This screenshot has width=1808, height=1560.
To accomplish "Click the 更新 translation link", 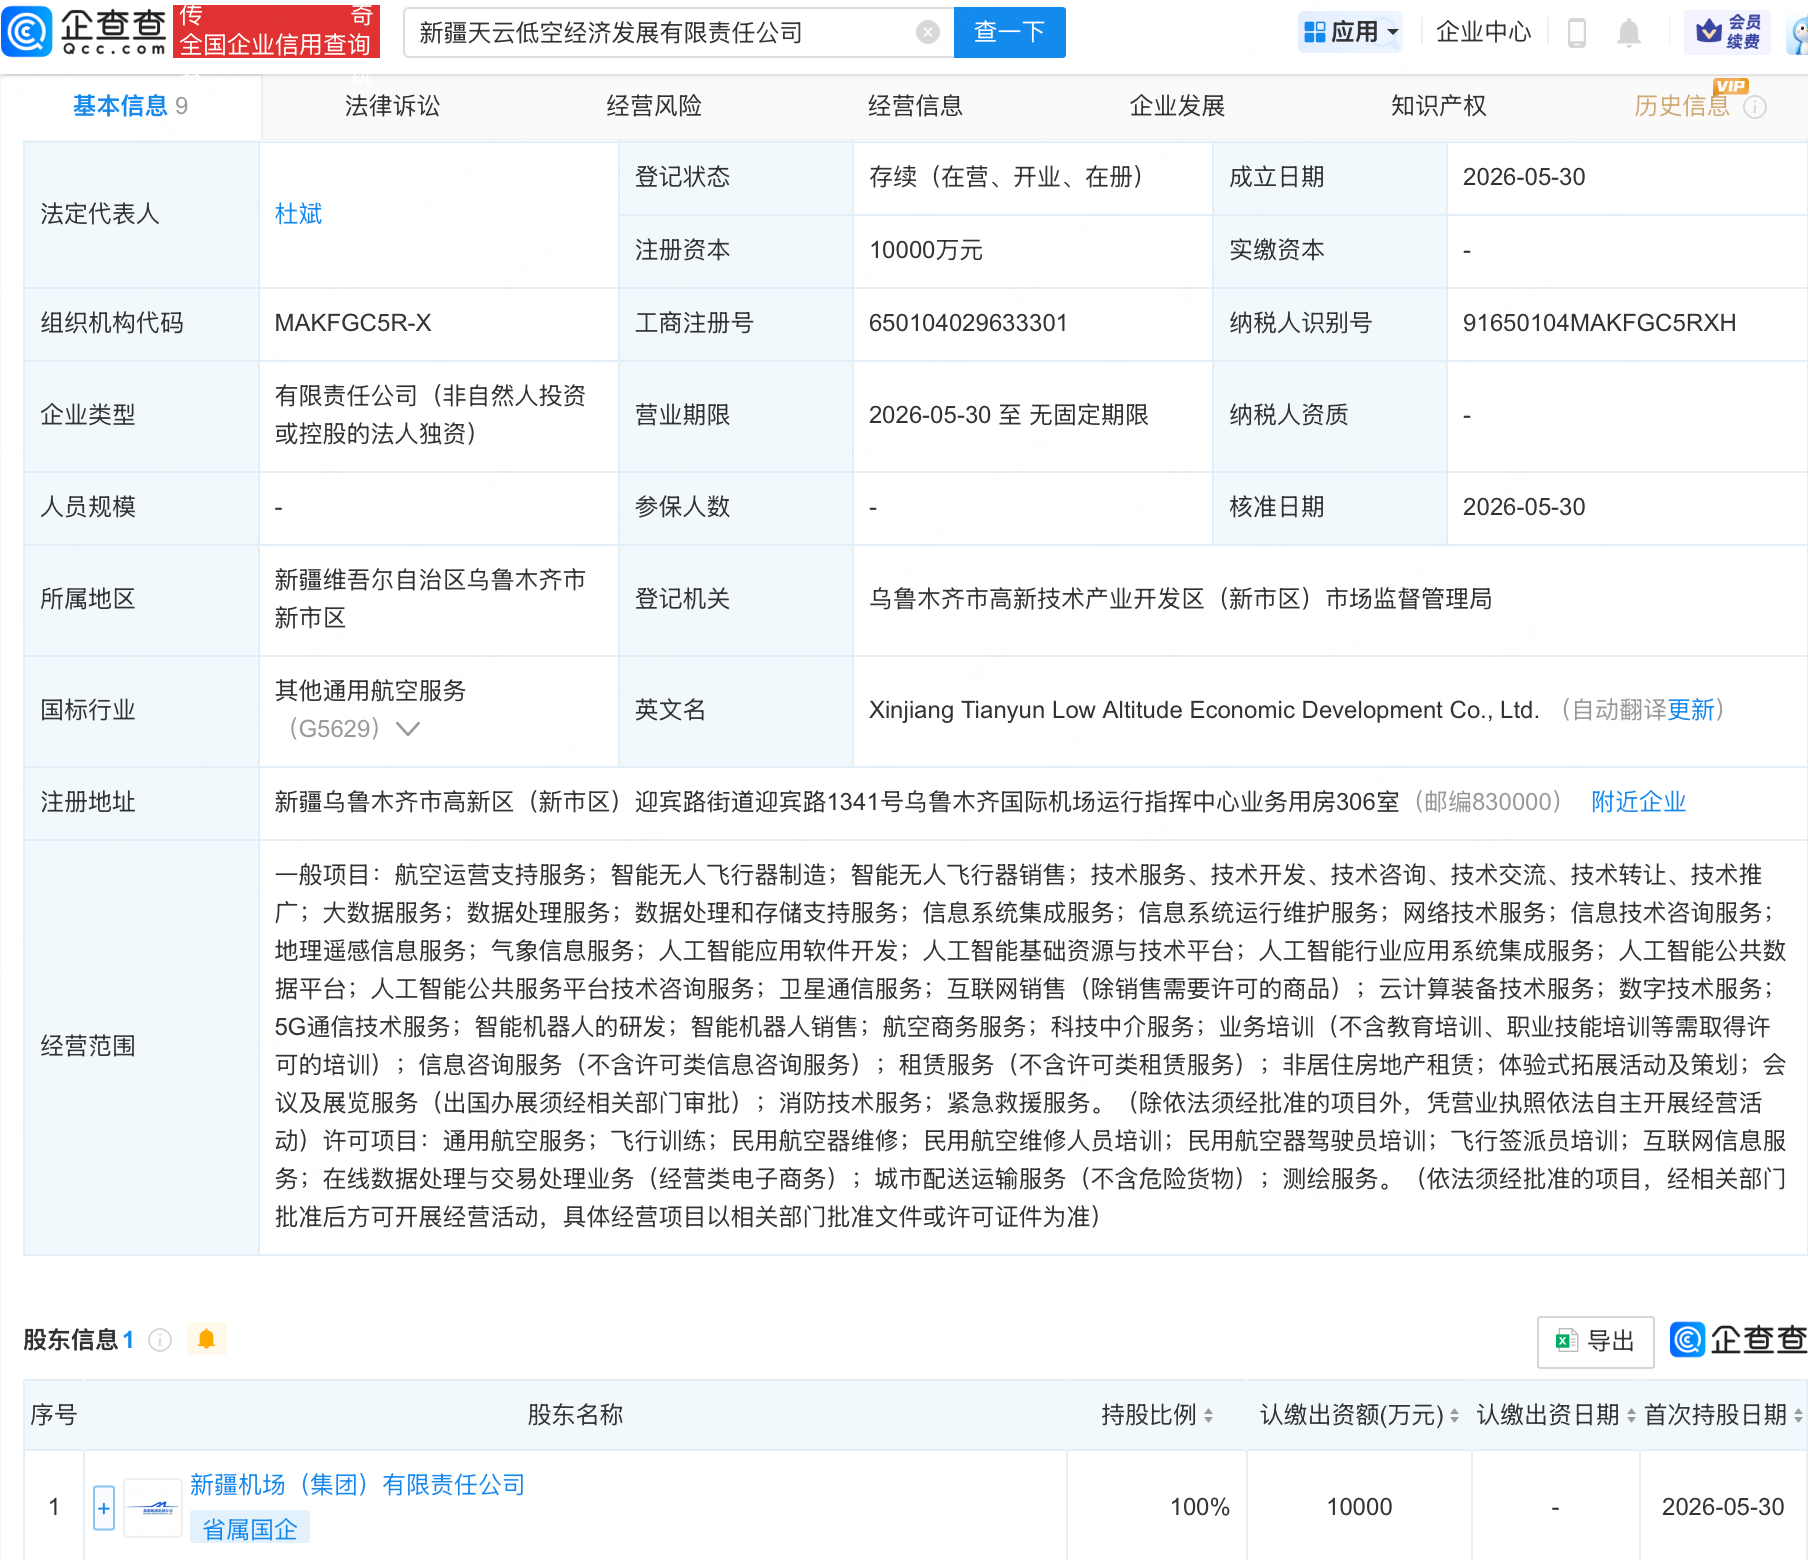I will click(x=1691, y=710).
